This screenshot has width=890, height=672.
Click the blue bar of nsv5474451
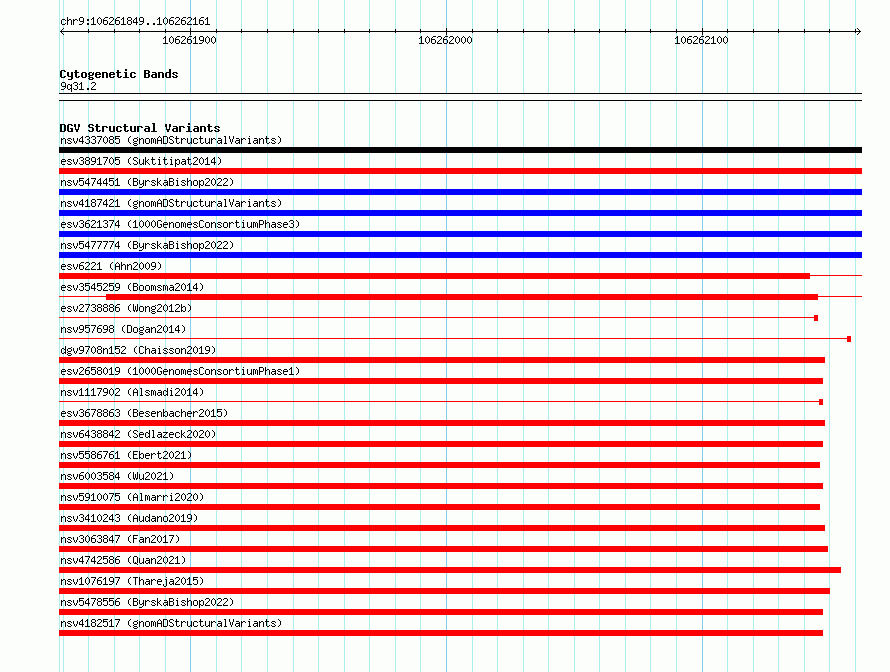coord(460,192)
